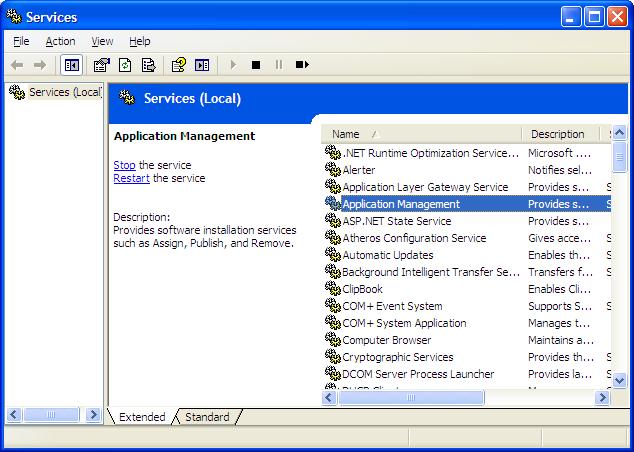Screen dimensions: 634x452
Task: Select Atheros Configuration Service row
Action: 467,238
